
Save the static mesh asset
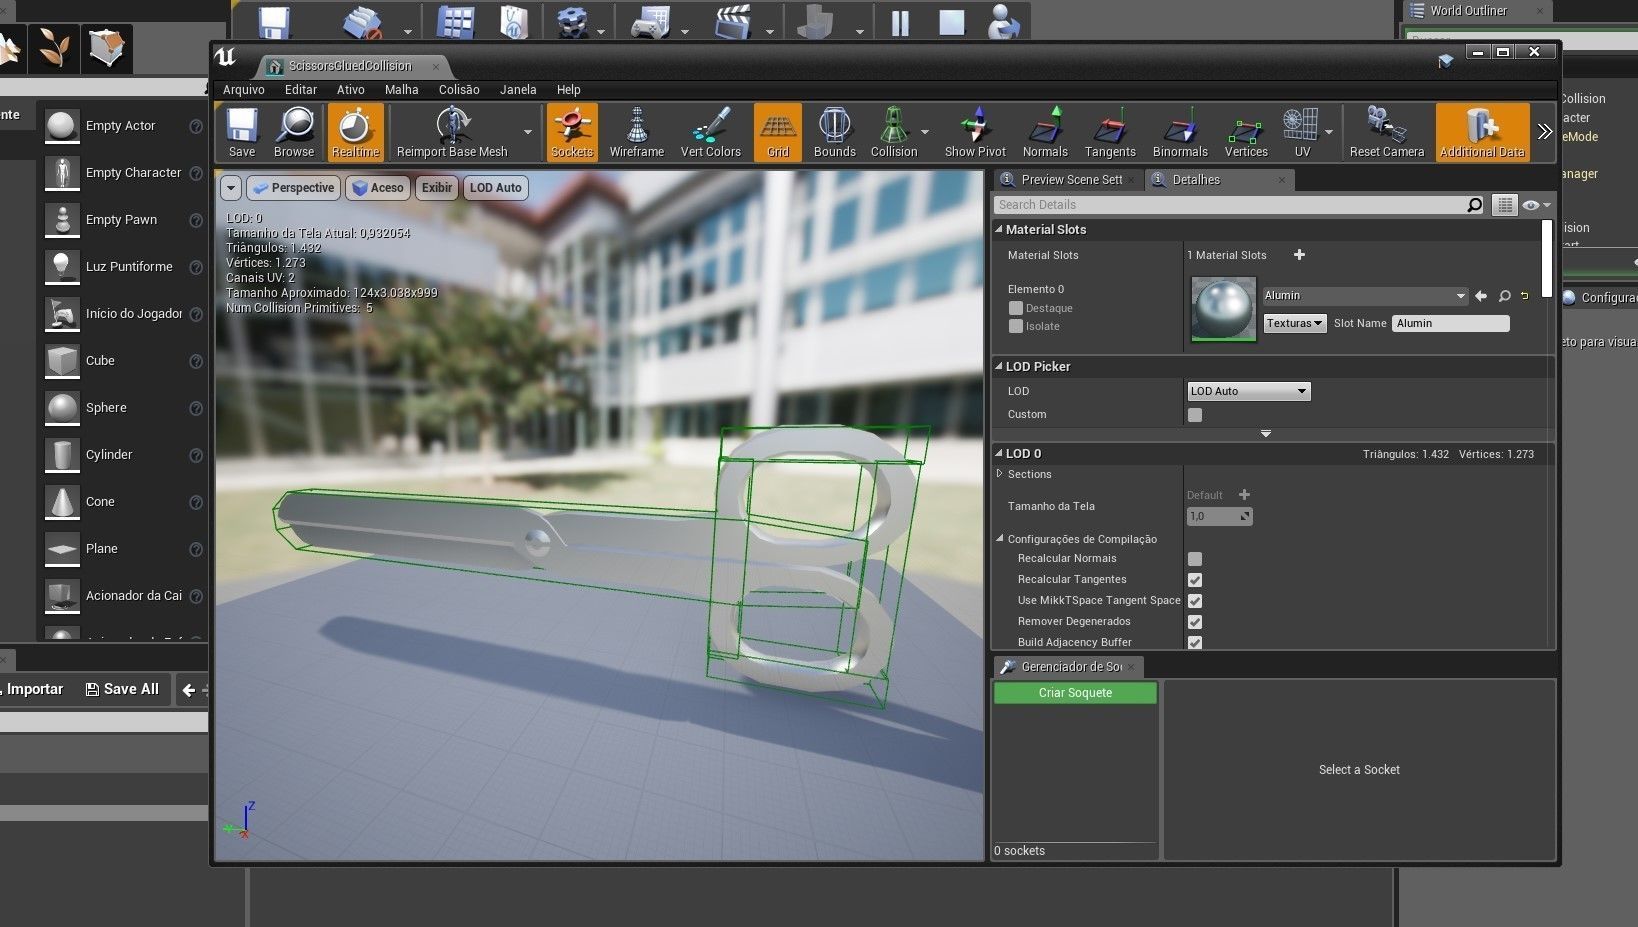coord(242,133)
